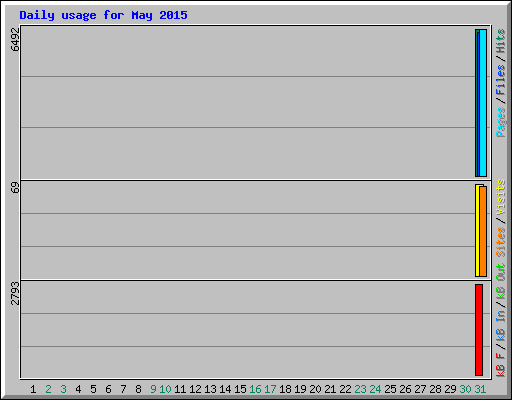
Task: Click day 21 on the x-axis
Action: tap(330, 389)
